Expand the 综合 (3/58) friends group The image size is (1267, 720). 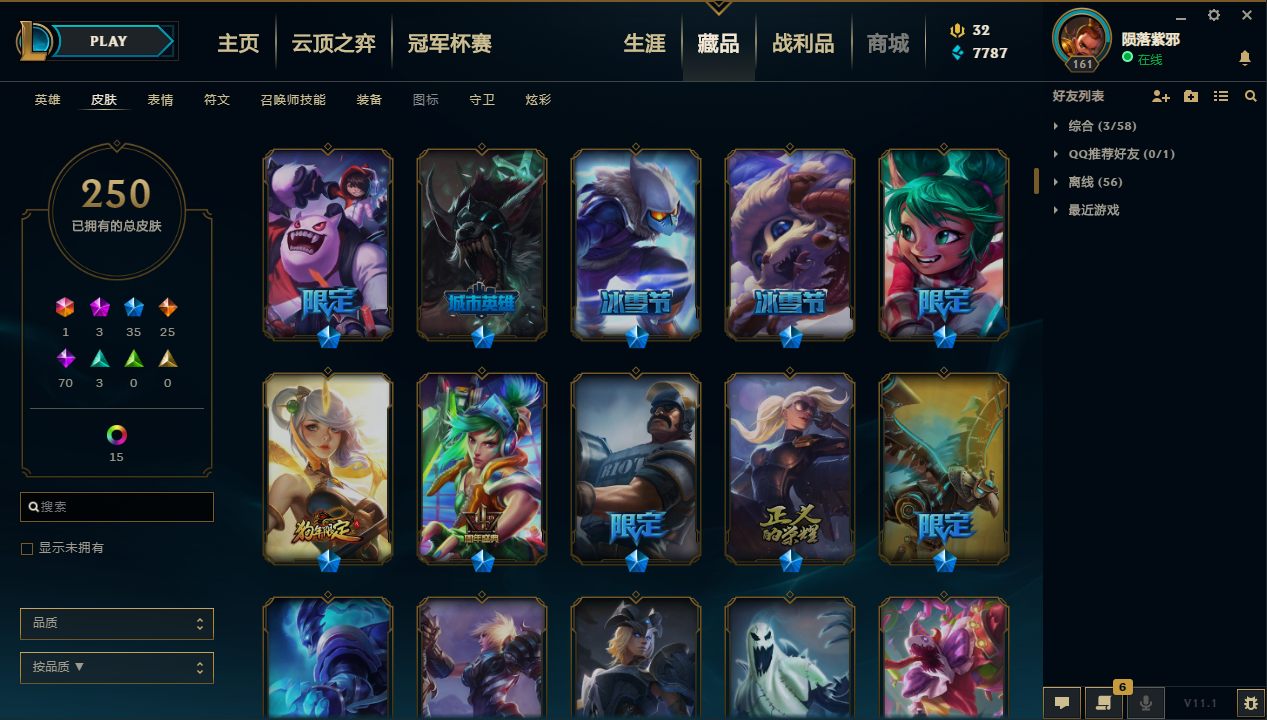1095,126
